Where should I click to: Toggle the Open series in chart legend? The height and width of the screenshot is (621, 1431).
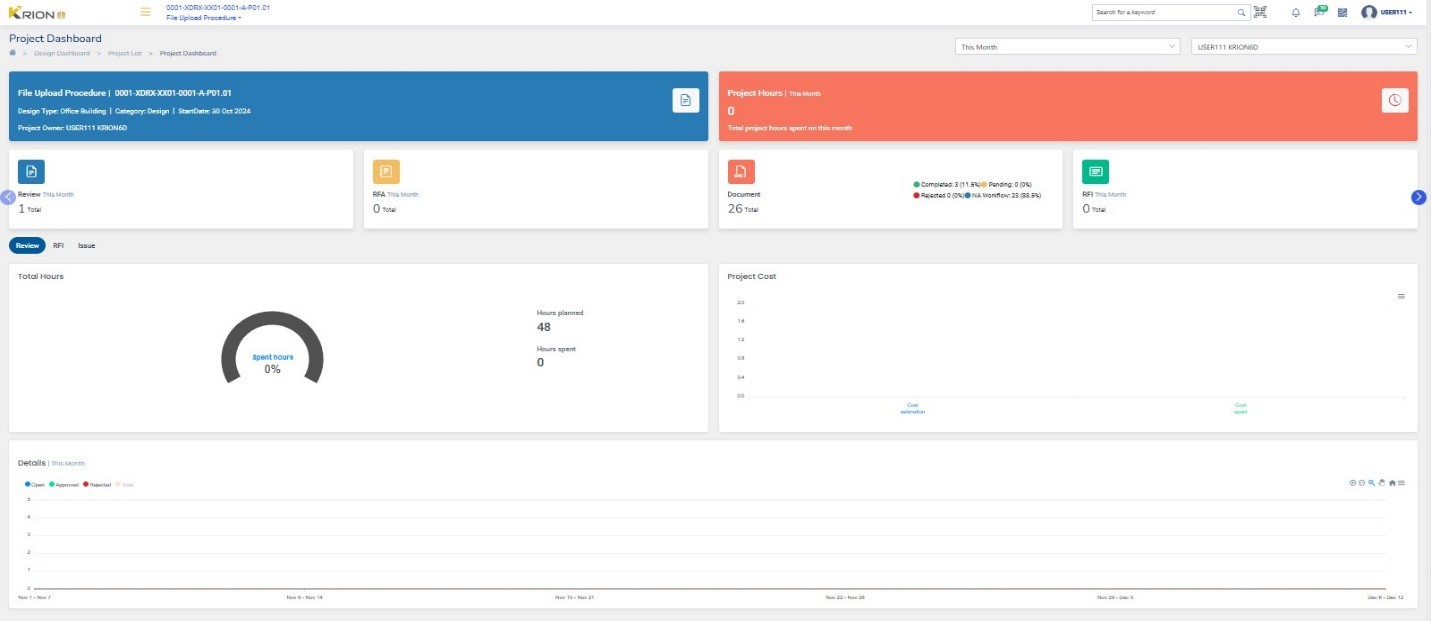(36, 484)
